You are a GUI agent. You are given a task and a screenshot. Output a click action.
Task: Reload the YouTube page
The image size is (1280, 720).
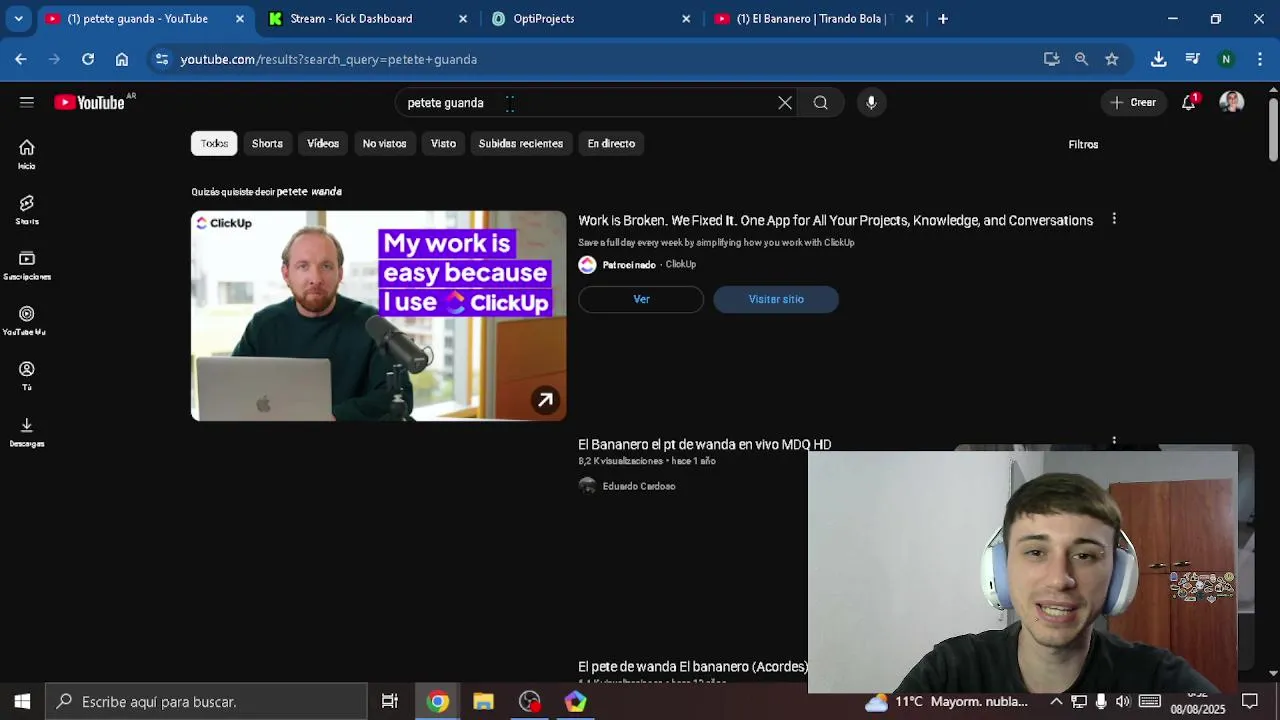88,59
